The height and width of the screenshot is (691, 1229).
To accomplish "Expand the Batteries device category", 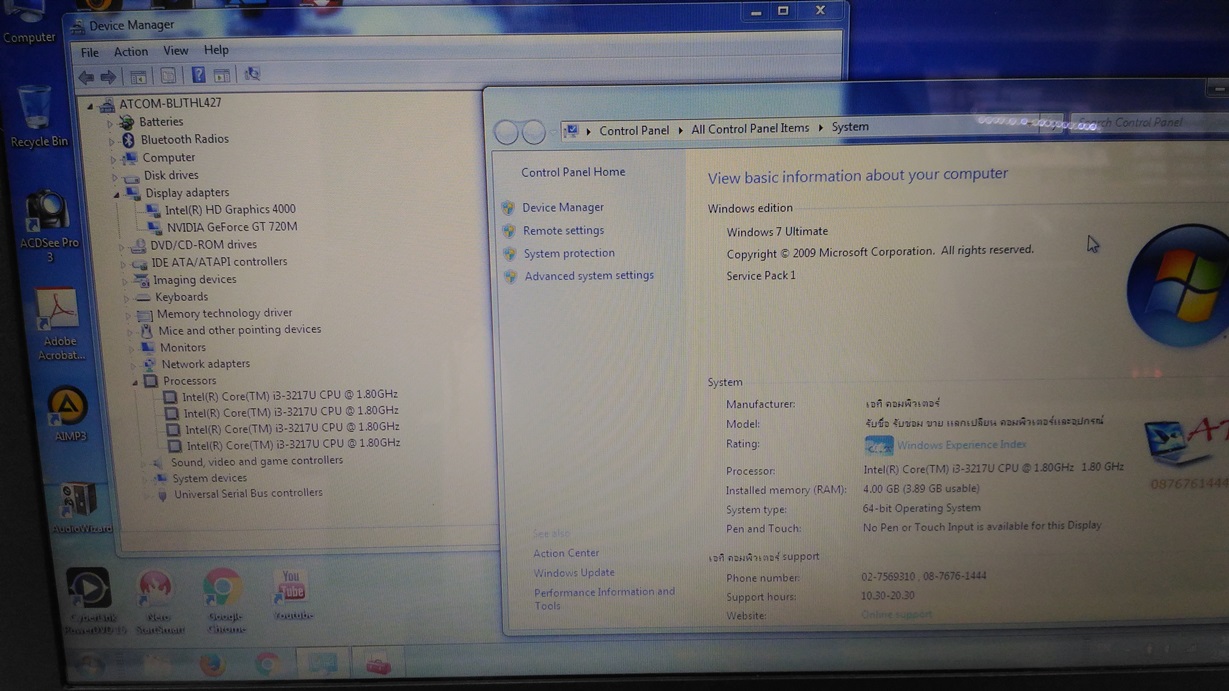I will (x=110, y=121).
